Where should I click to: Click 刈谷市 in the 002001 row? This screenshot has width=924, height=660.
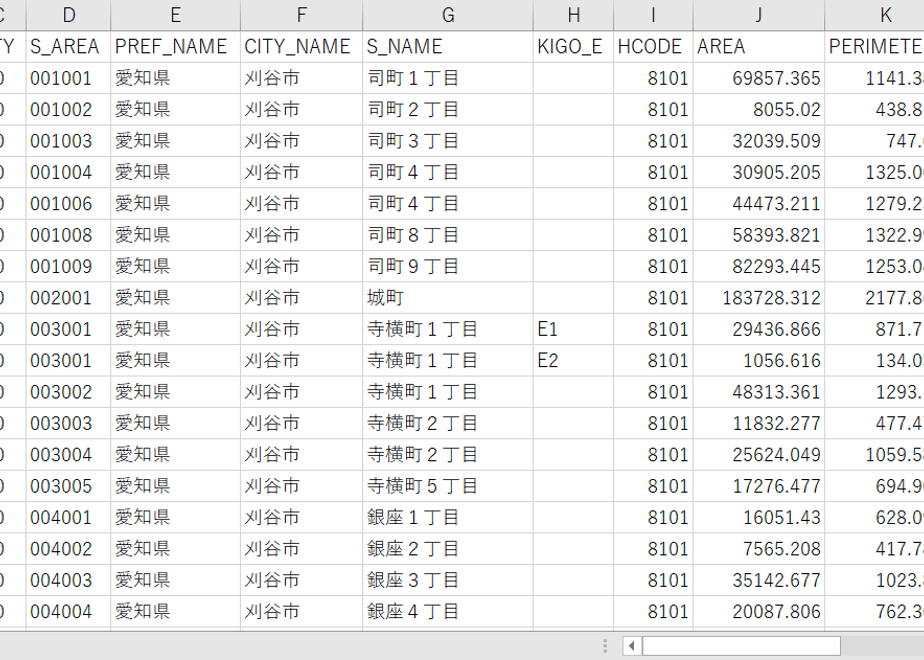[301, 298]
